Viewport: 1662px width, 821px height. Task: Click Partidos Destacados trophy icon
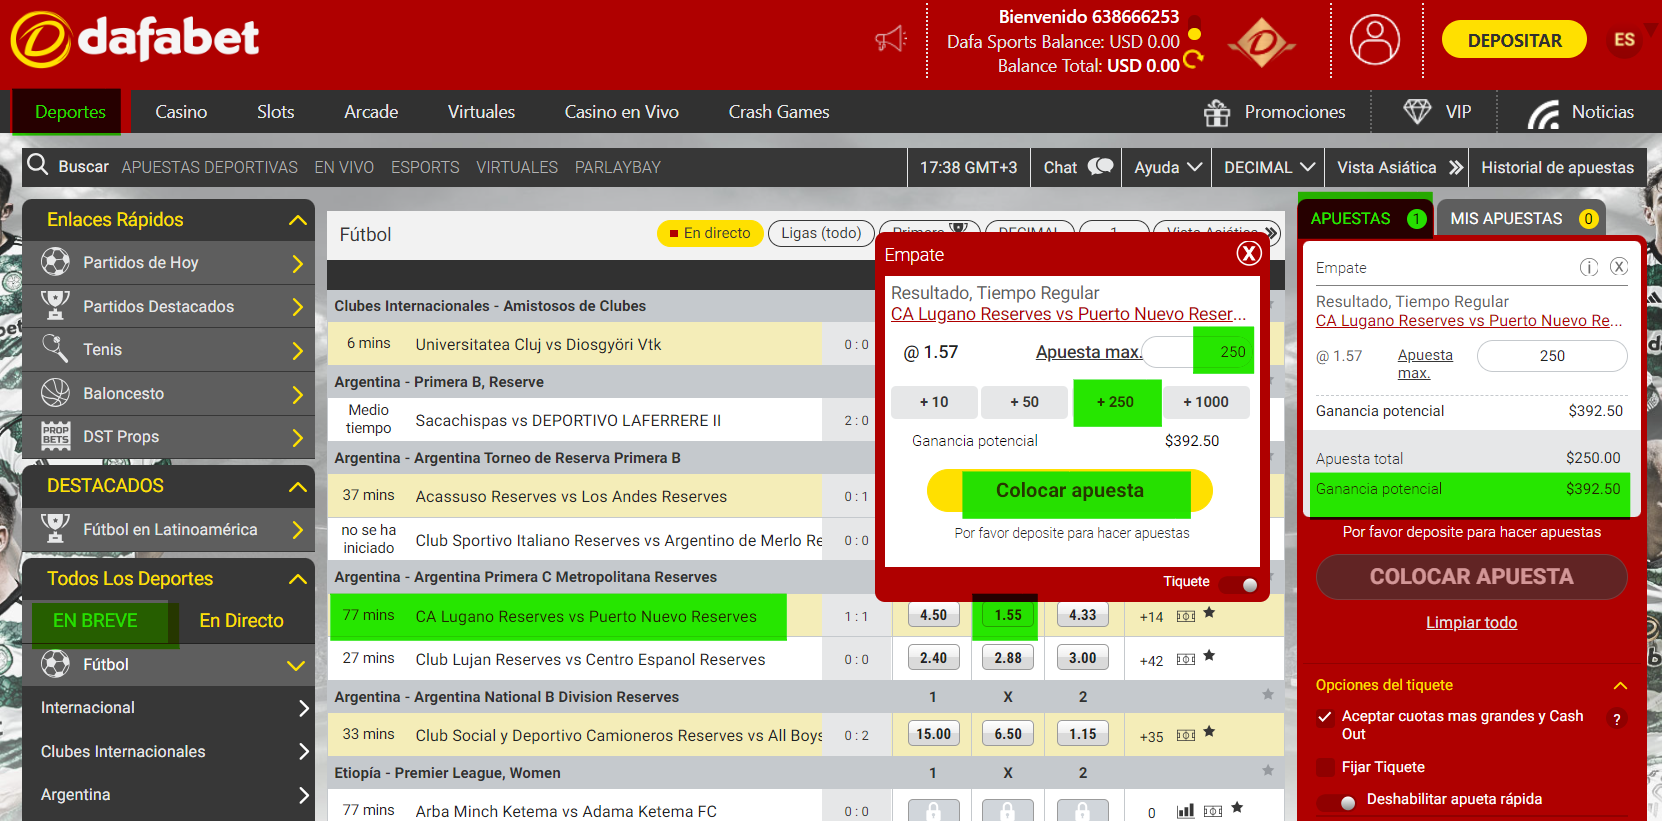[x=55, y=305]
